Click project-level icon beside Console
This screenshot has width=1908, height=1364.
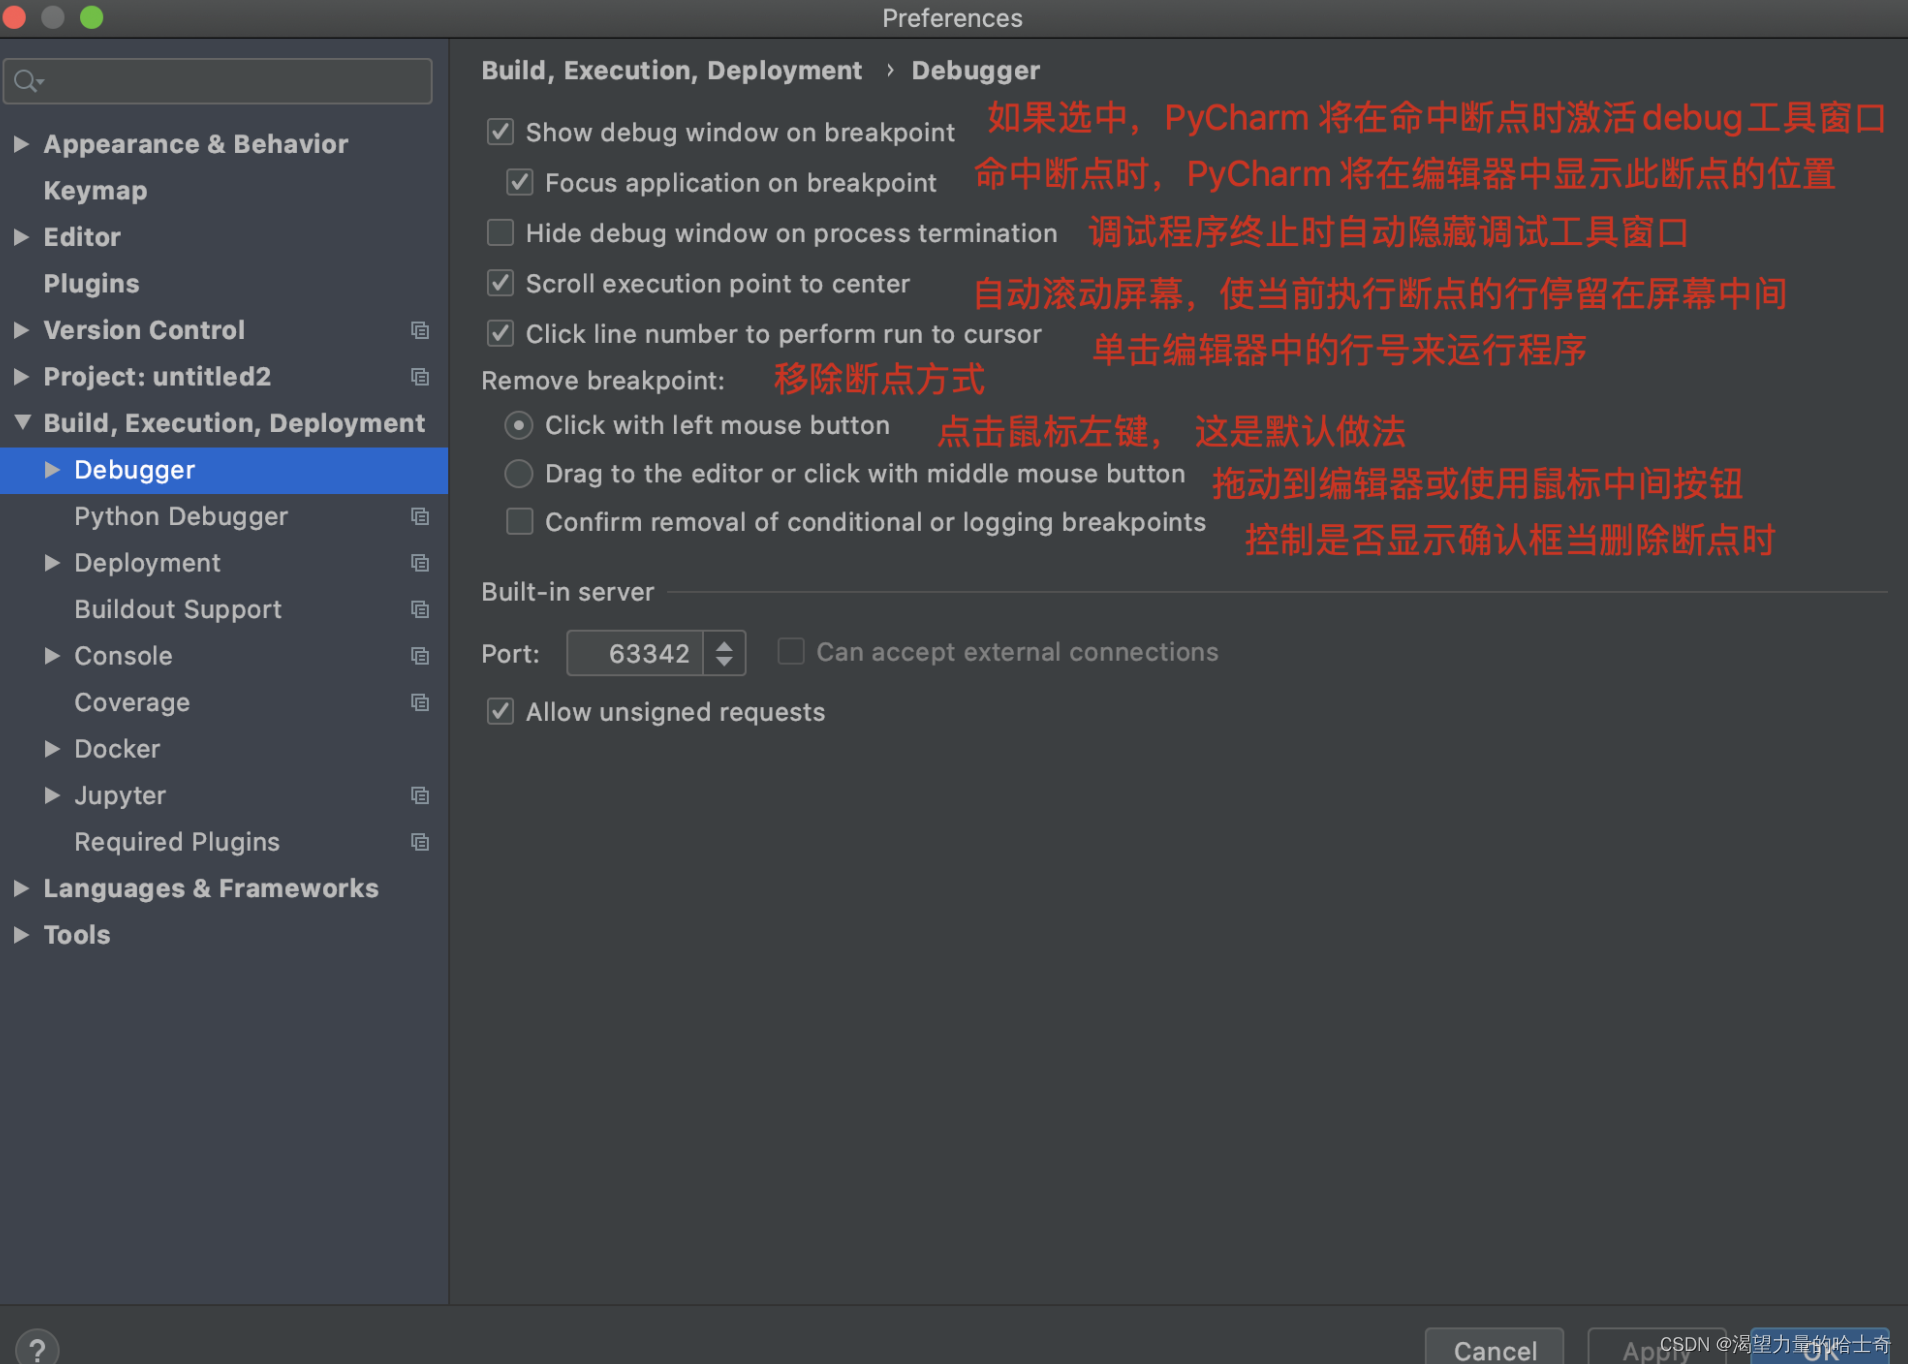(420, 656)
